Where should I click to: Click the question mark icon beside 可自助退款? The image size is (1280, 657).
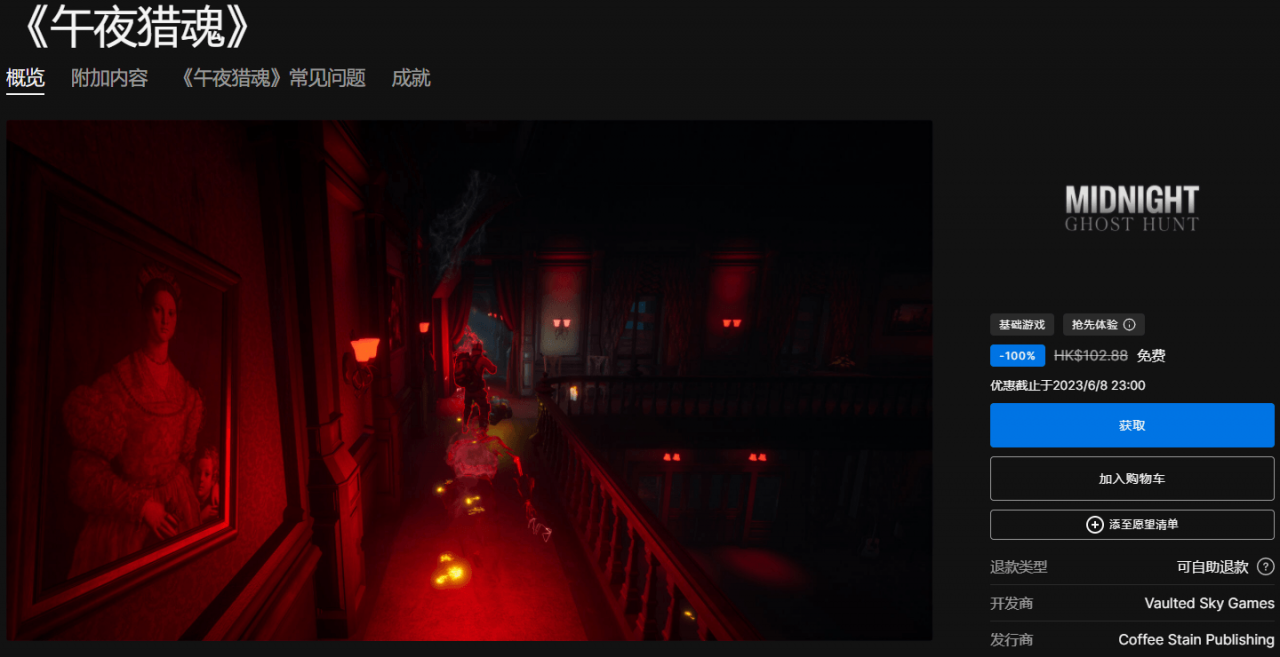click(x=1265, y=567)
